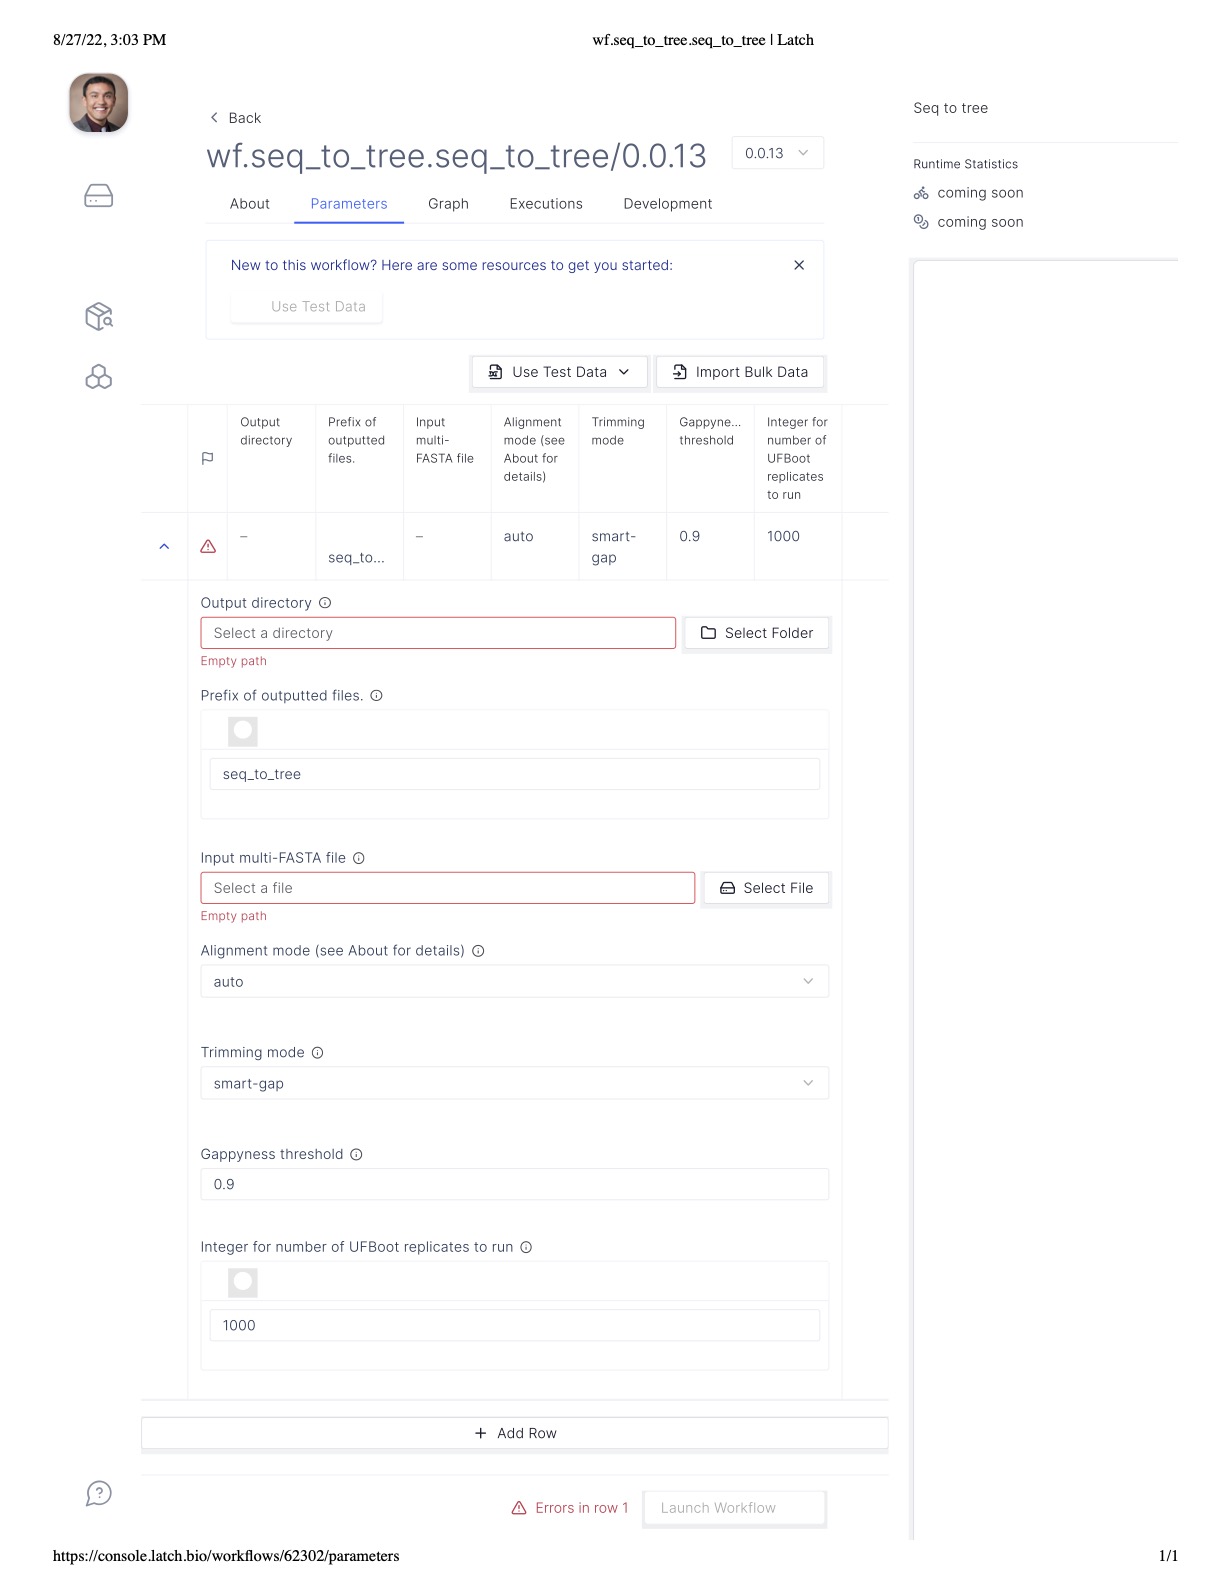Viewport: 1232px width, 1595px height.
Task: Click the Seq to tree heading
Action: pyautogui.click(x=950, y=108)
